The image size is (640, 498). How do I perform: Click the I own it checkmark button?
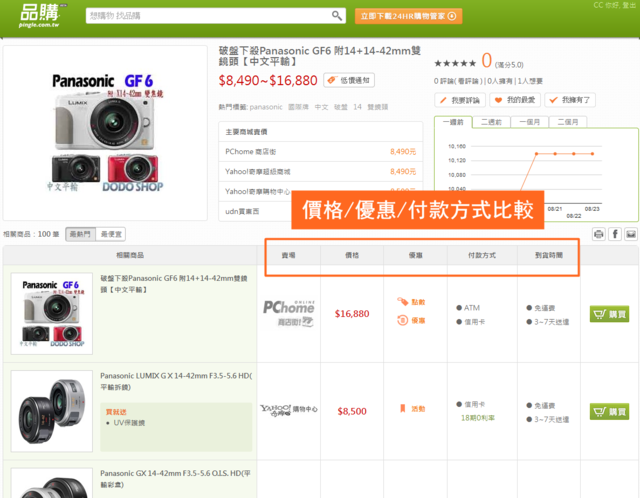[x=570, y=100]
